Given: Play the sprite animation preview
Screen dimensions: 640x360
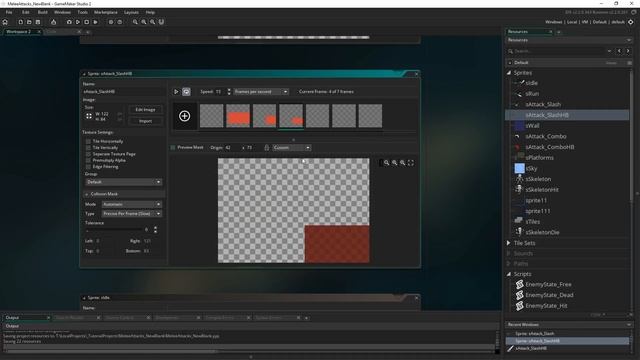Looking at the screenshot, I should pos(176,92).
